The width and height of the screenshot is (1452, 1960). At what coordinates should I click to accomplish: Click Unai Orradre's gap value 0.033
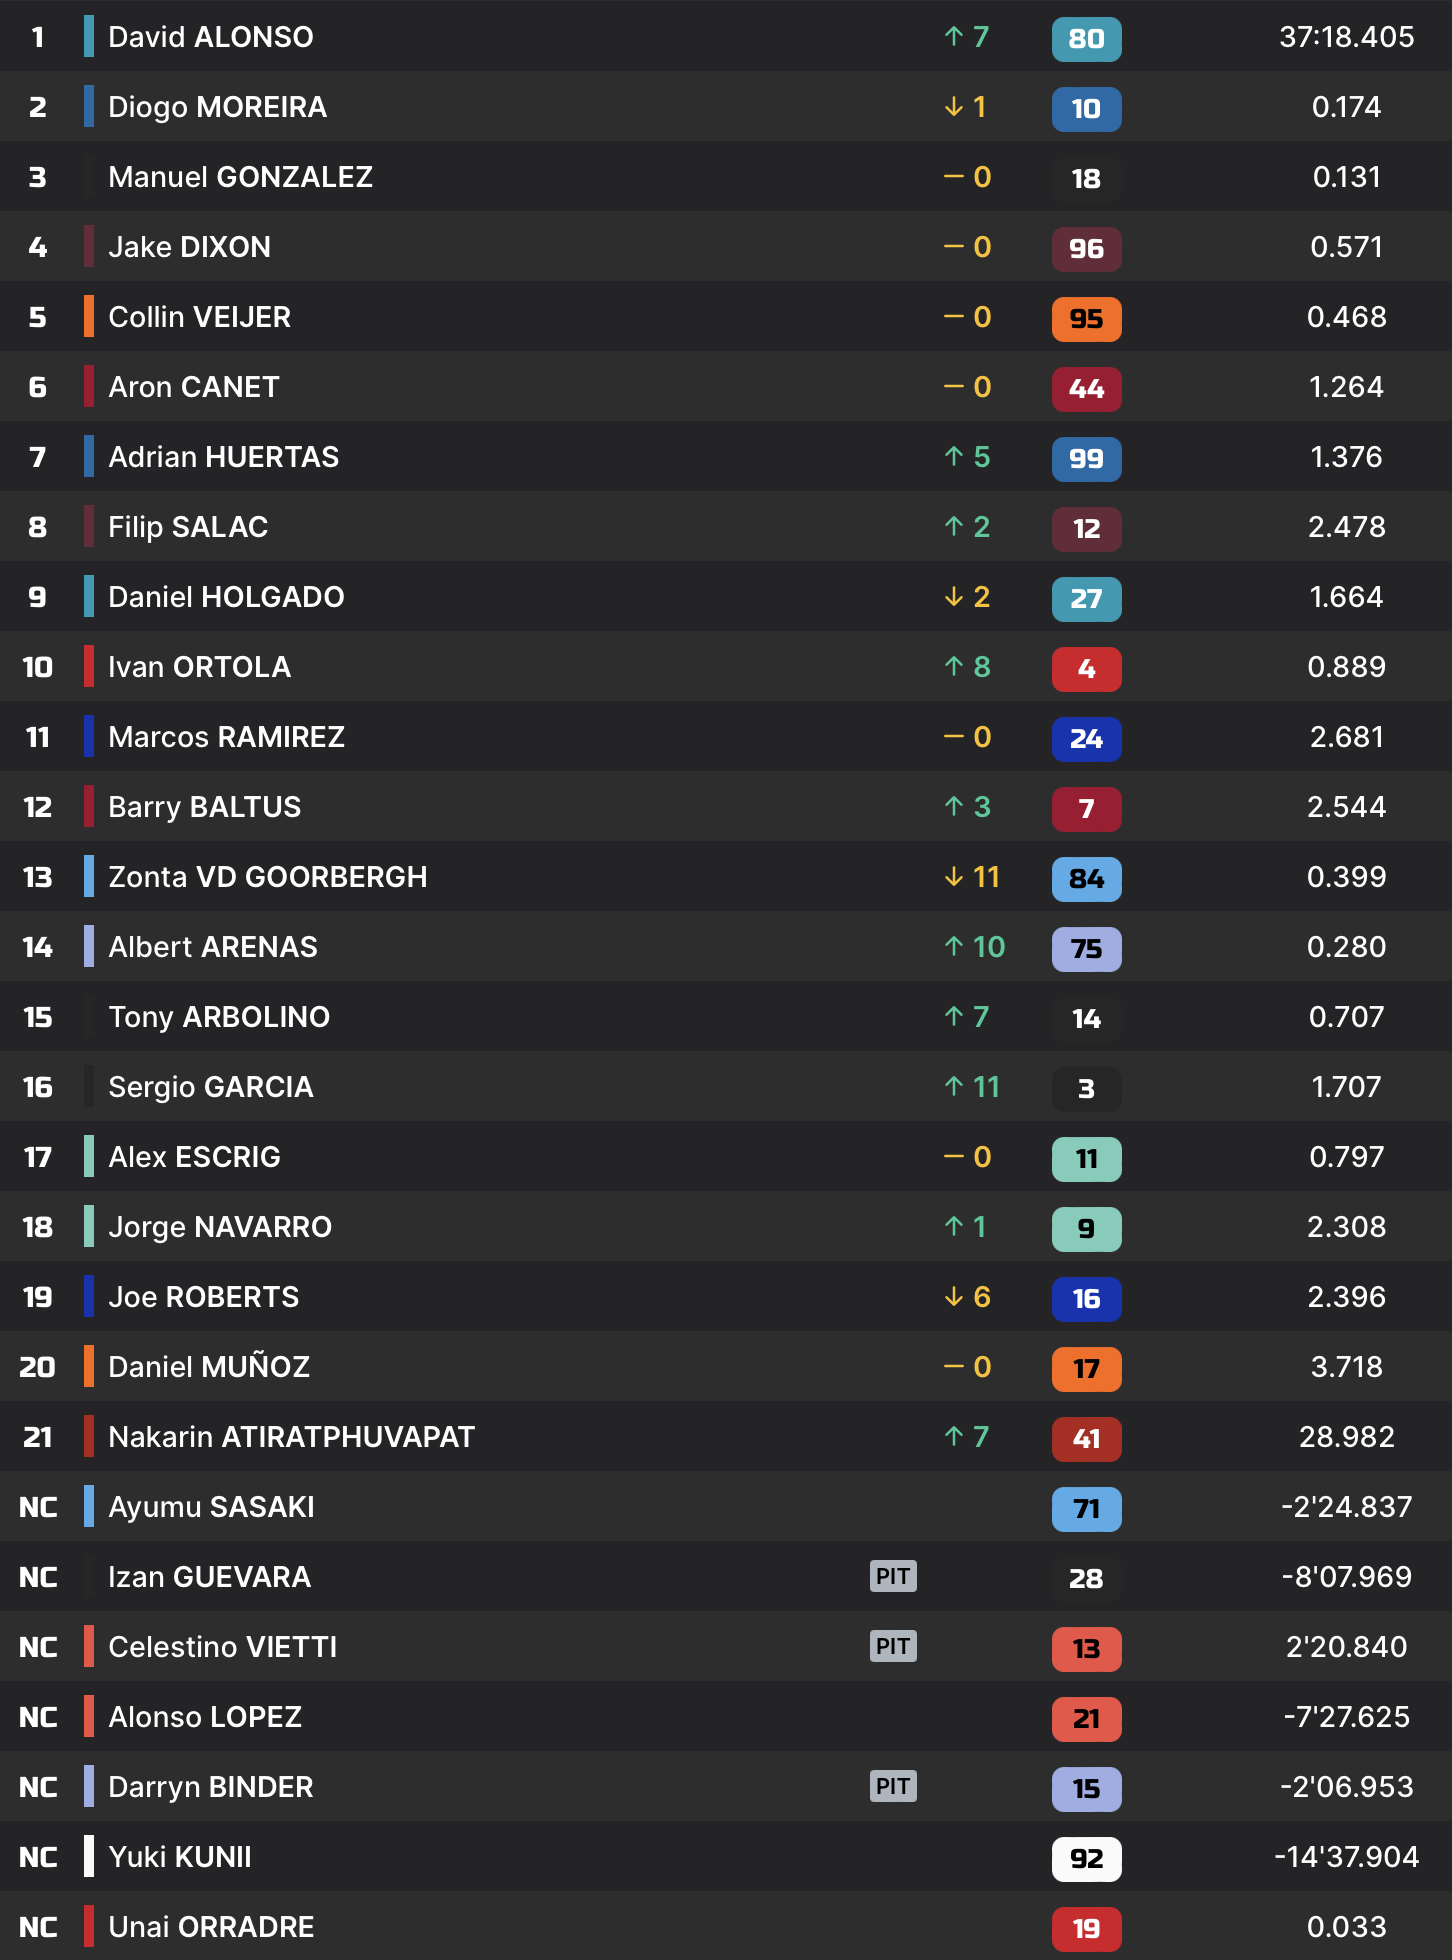tap(1346, 1927)
